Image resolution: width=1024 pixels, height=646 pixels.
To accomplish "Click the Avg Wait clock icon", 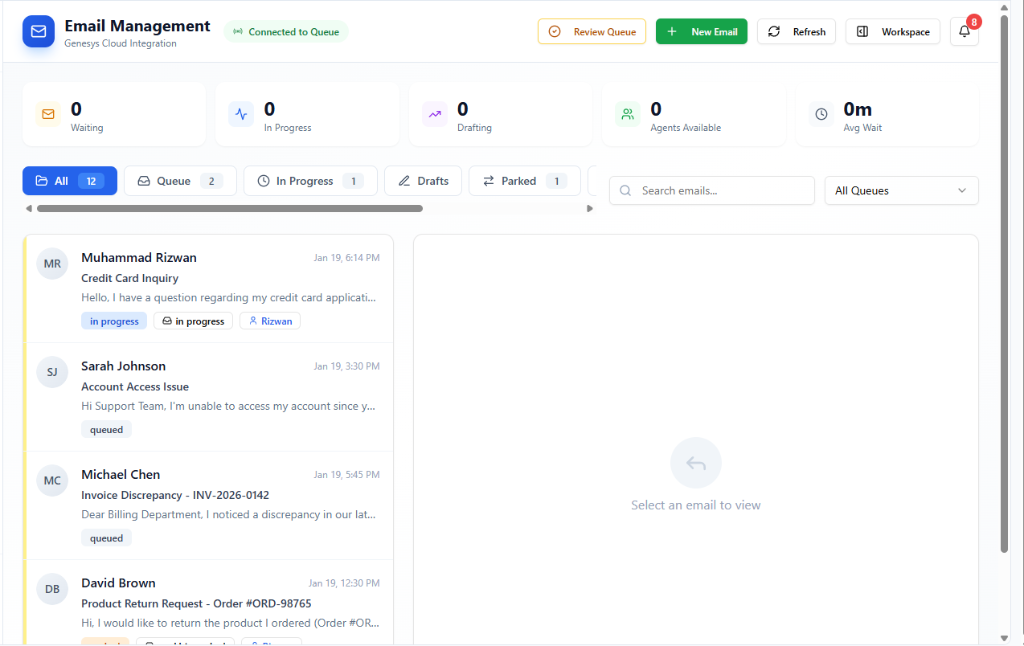I will (821, 114).
